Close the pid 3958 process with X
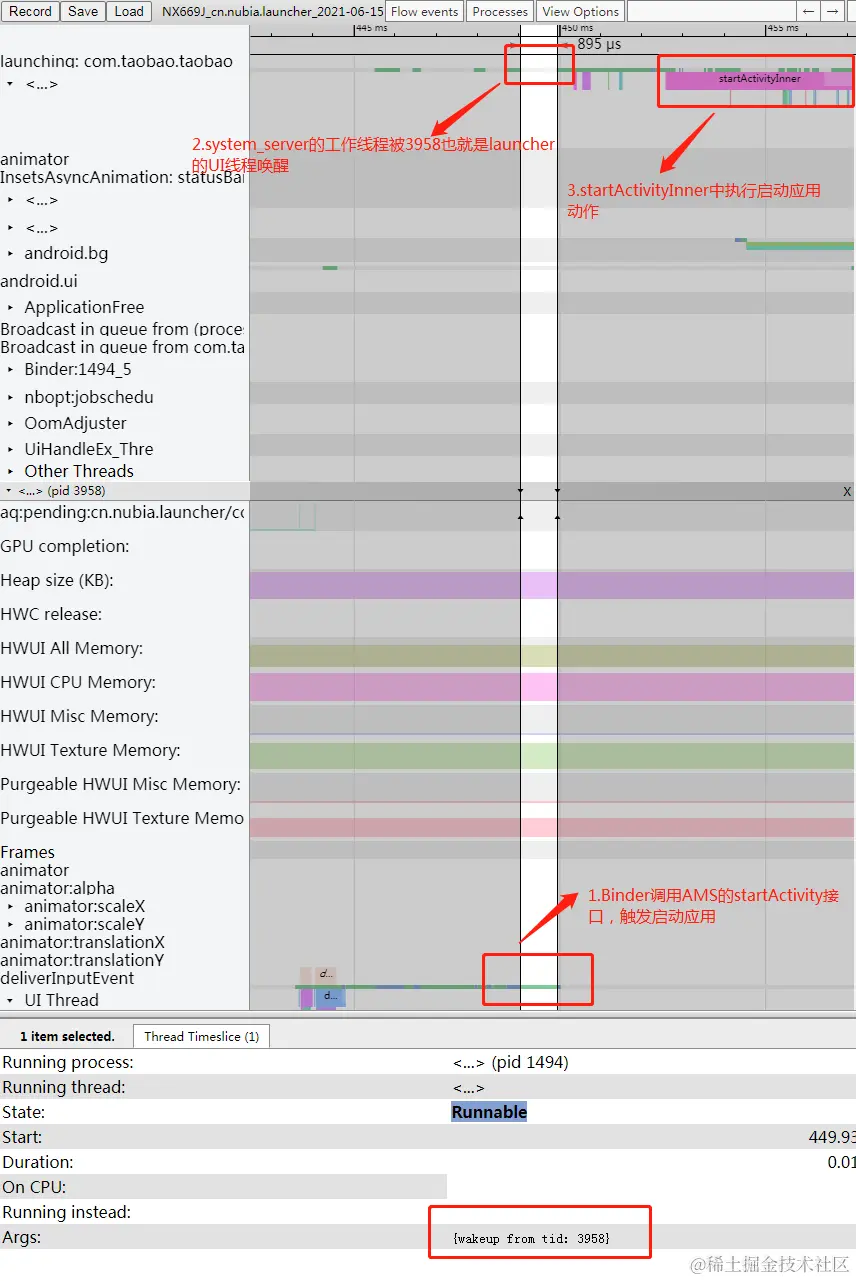Image resolution: width=856 pixels, height=1281 pixels. [847, 491]
